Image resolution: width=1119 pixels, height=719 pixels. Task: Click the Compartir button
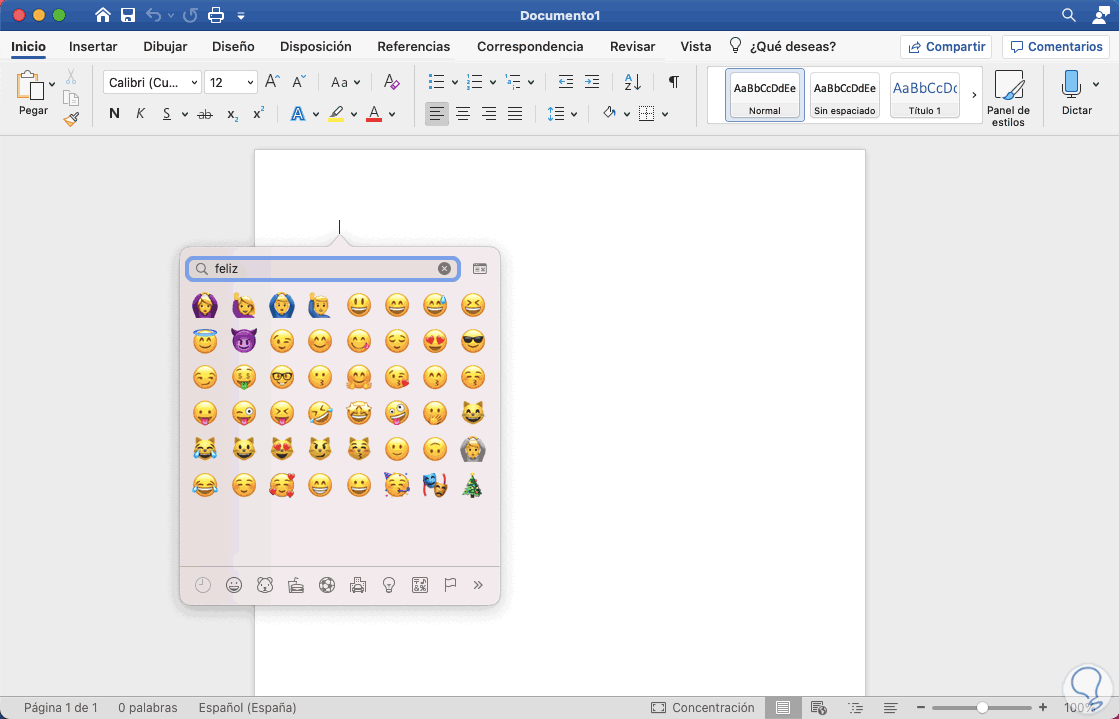(945, 47)
